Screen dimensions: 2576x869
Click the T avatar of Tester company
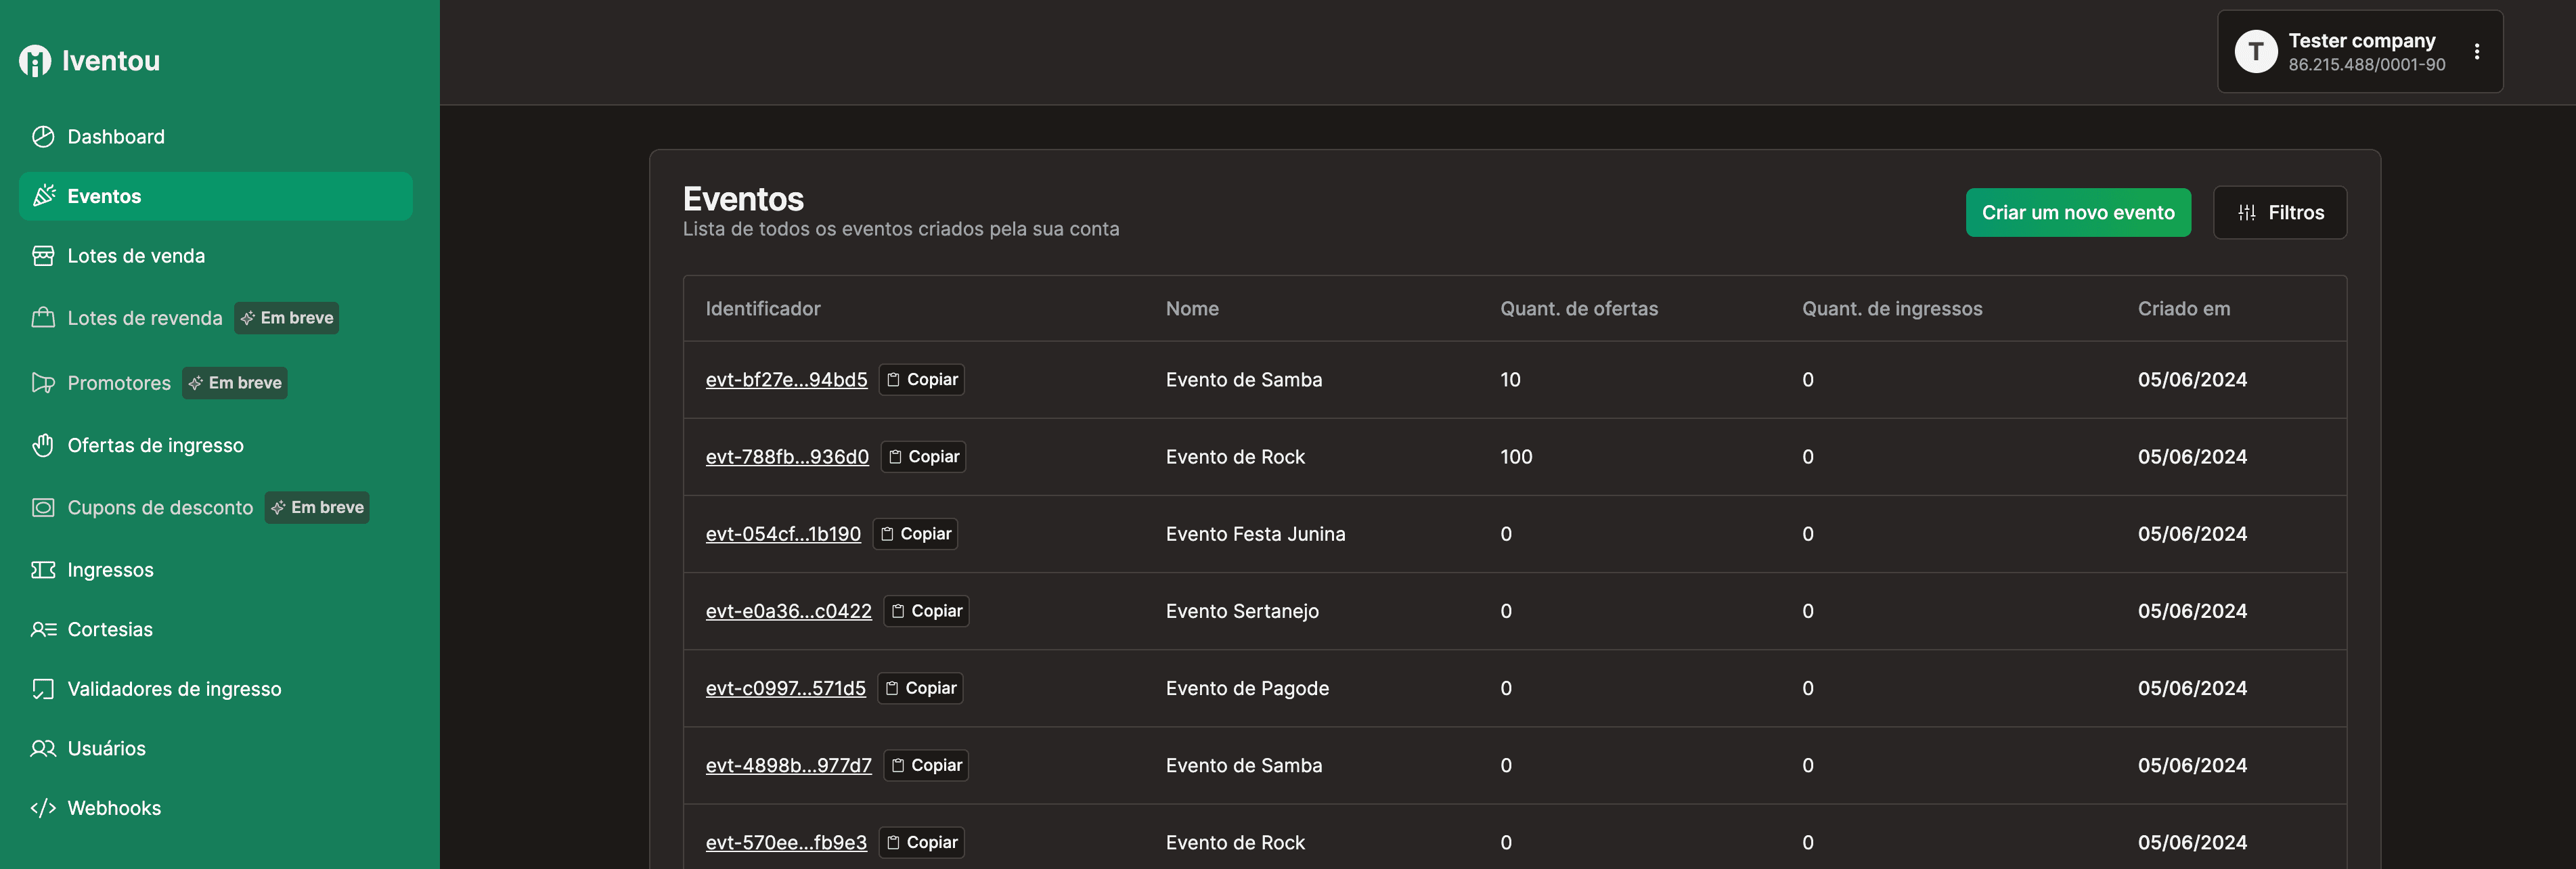point(2256,51)
